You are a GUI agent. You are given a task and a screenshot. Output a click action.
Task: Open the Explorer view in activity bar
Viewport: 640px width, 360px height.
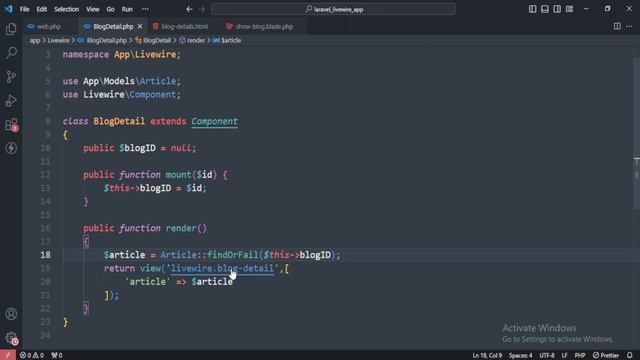[11, 29]
